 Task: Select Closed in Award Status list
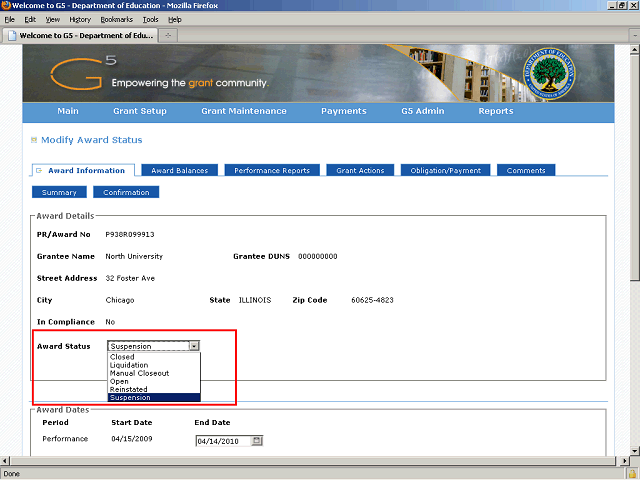154,357
